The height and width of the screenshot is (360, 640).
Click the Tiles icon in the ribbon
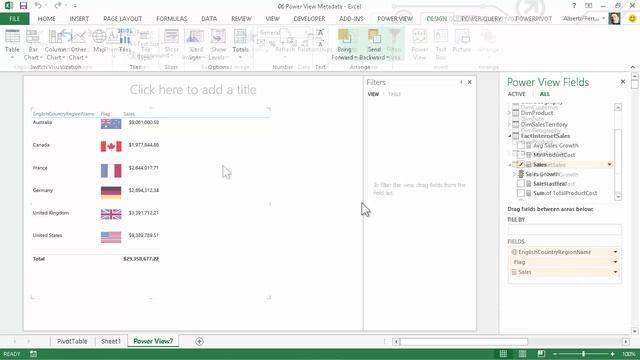pyautogui.click(x=125, y=37)
